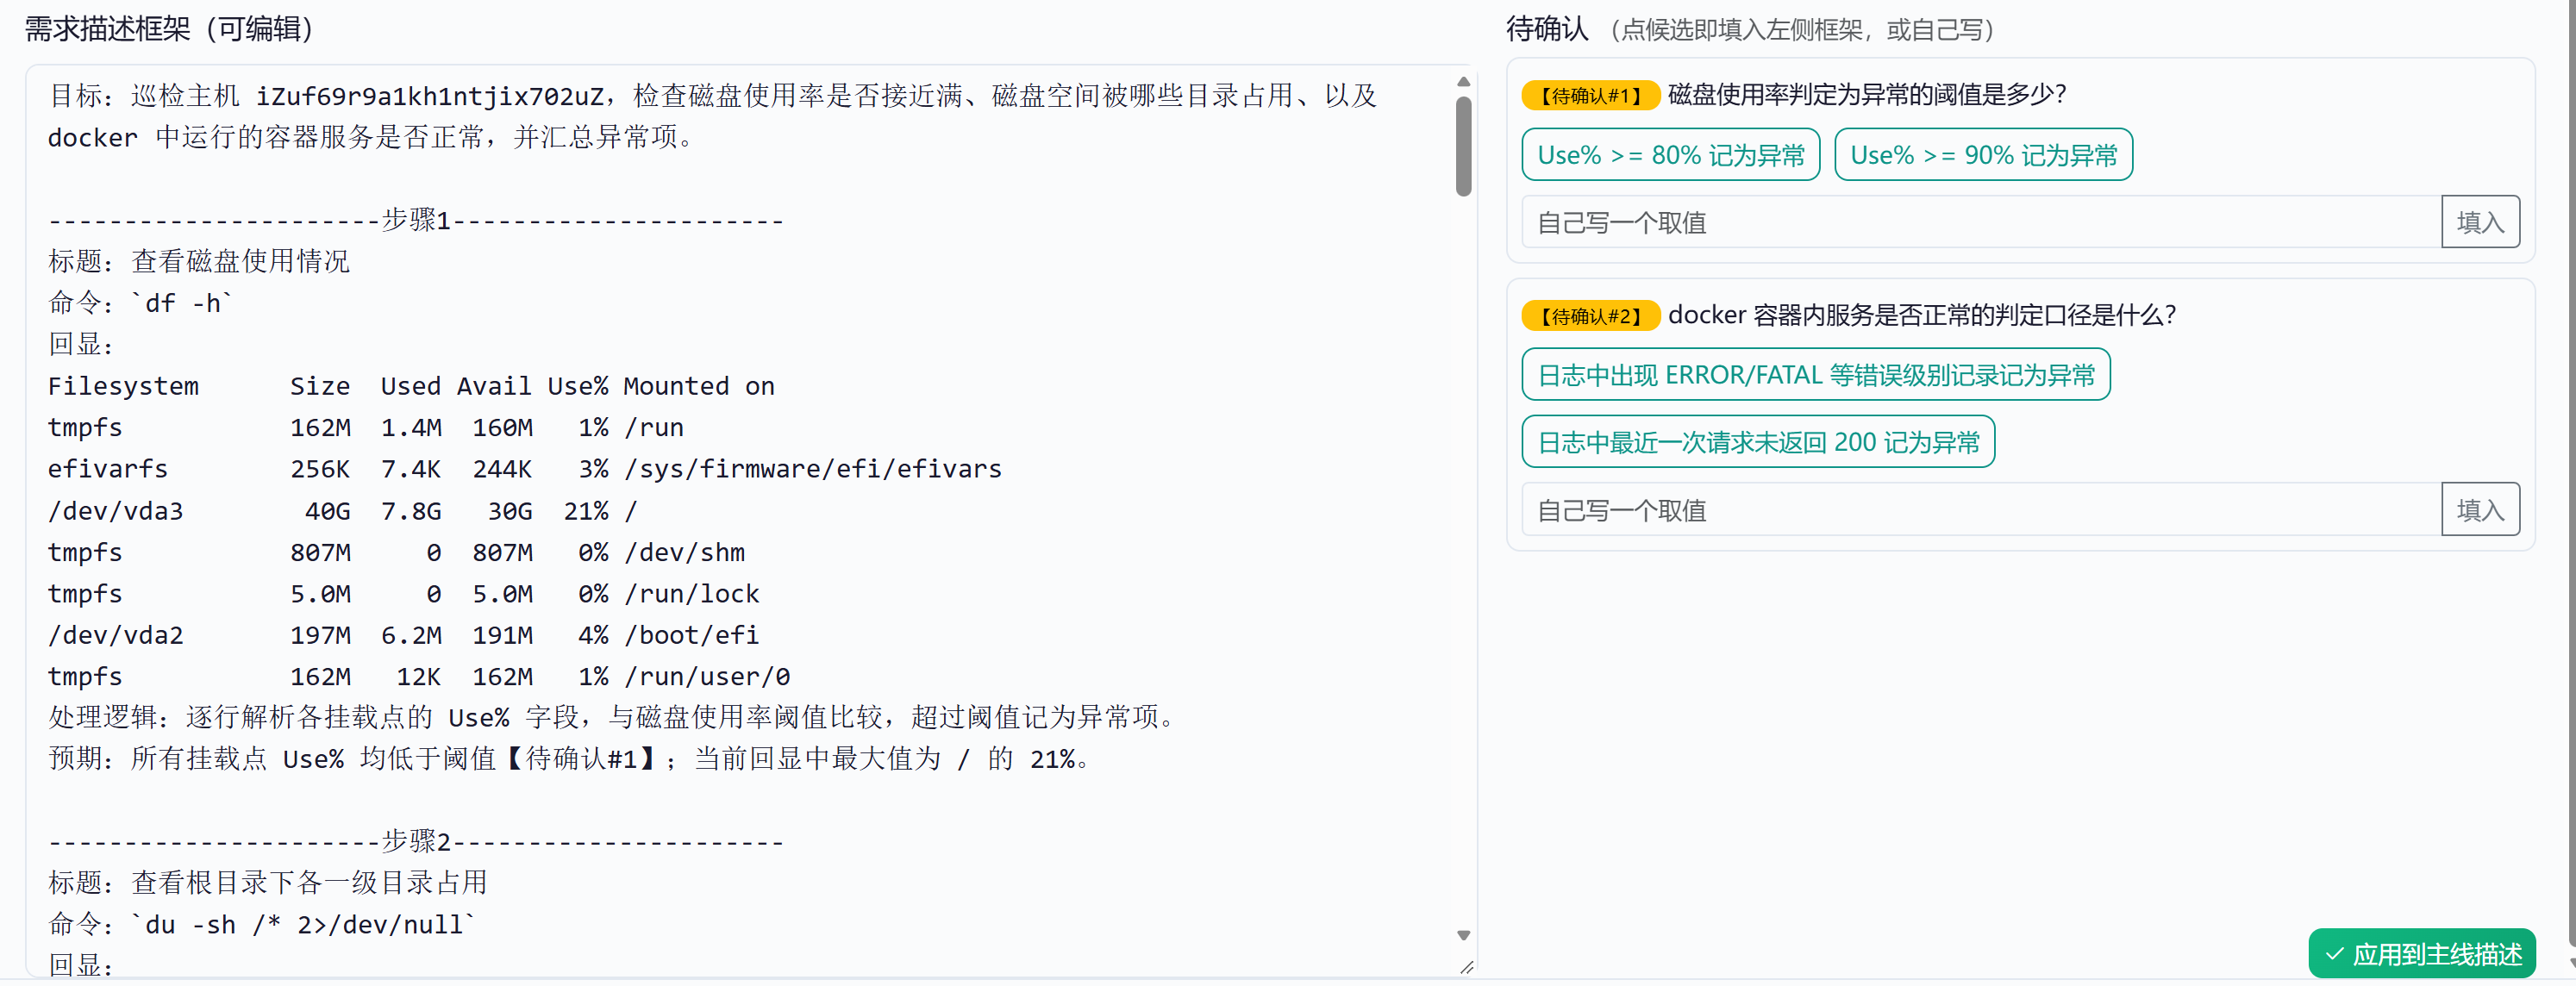Image resolution: width=2576 pixels, height=986 pixels.
Task: Click the textarea scrollbar up arrow
Action: (1463, 82)
